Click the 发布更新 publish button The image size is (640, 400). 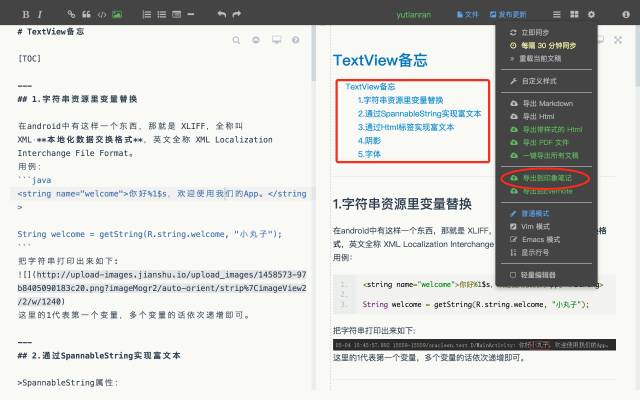[x=508, y=15]
